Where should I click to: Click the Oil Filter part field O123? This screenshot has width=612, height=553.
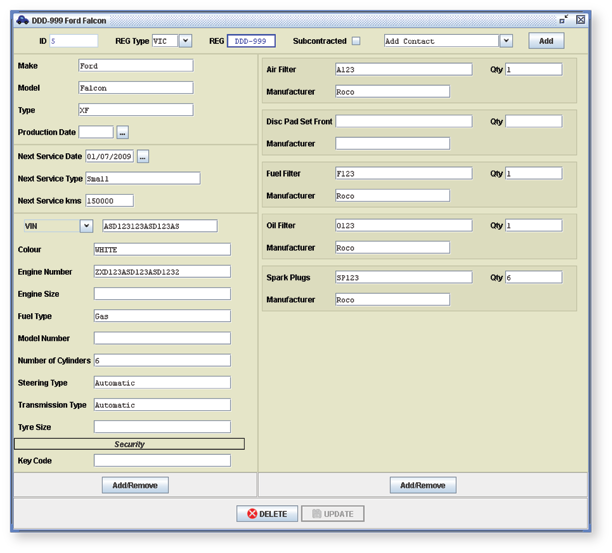tap(404, 225)
